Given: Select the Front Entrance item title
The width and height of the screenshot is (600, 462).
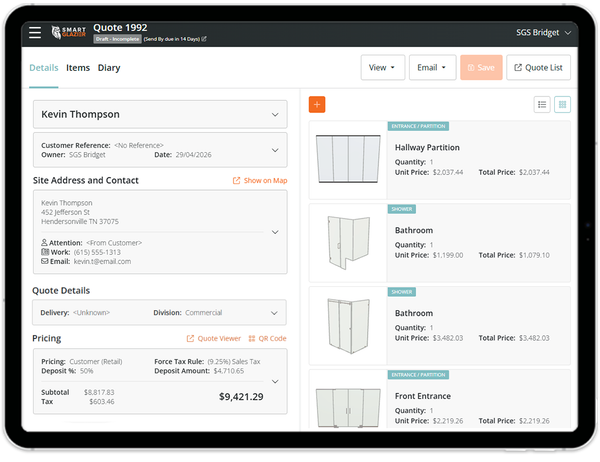Looking at the screenshot, I should 422,396.
